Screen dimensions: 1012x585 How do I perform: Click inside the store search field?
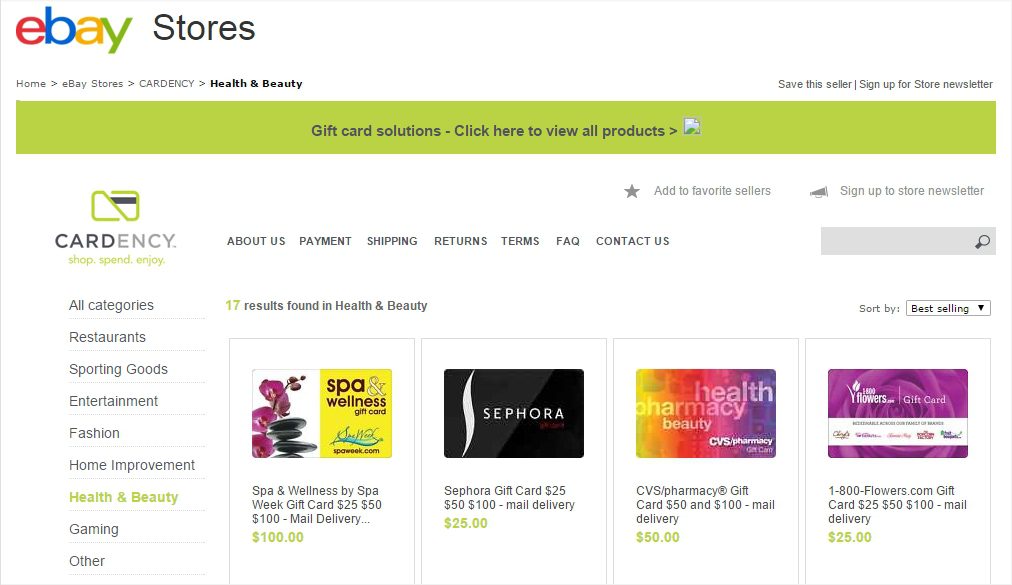click(895, 242)
